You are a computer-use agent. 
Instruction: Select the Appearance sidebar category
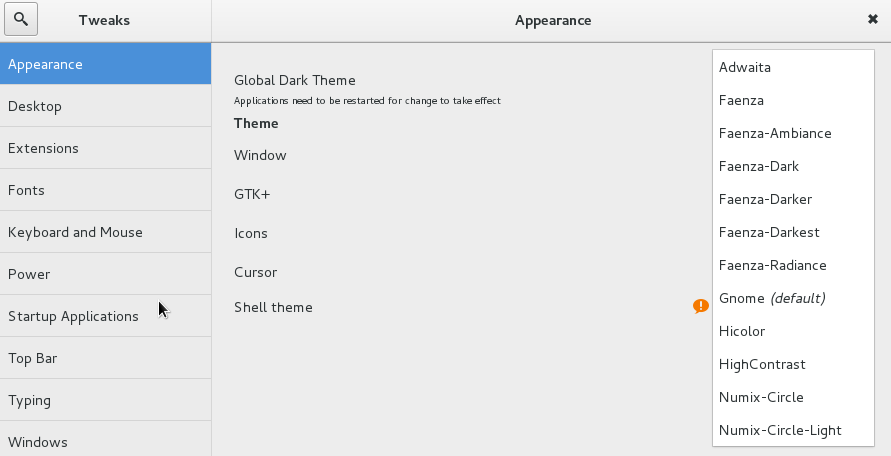click(x=106, y=64)
